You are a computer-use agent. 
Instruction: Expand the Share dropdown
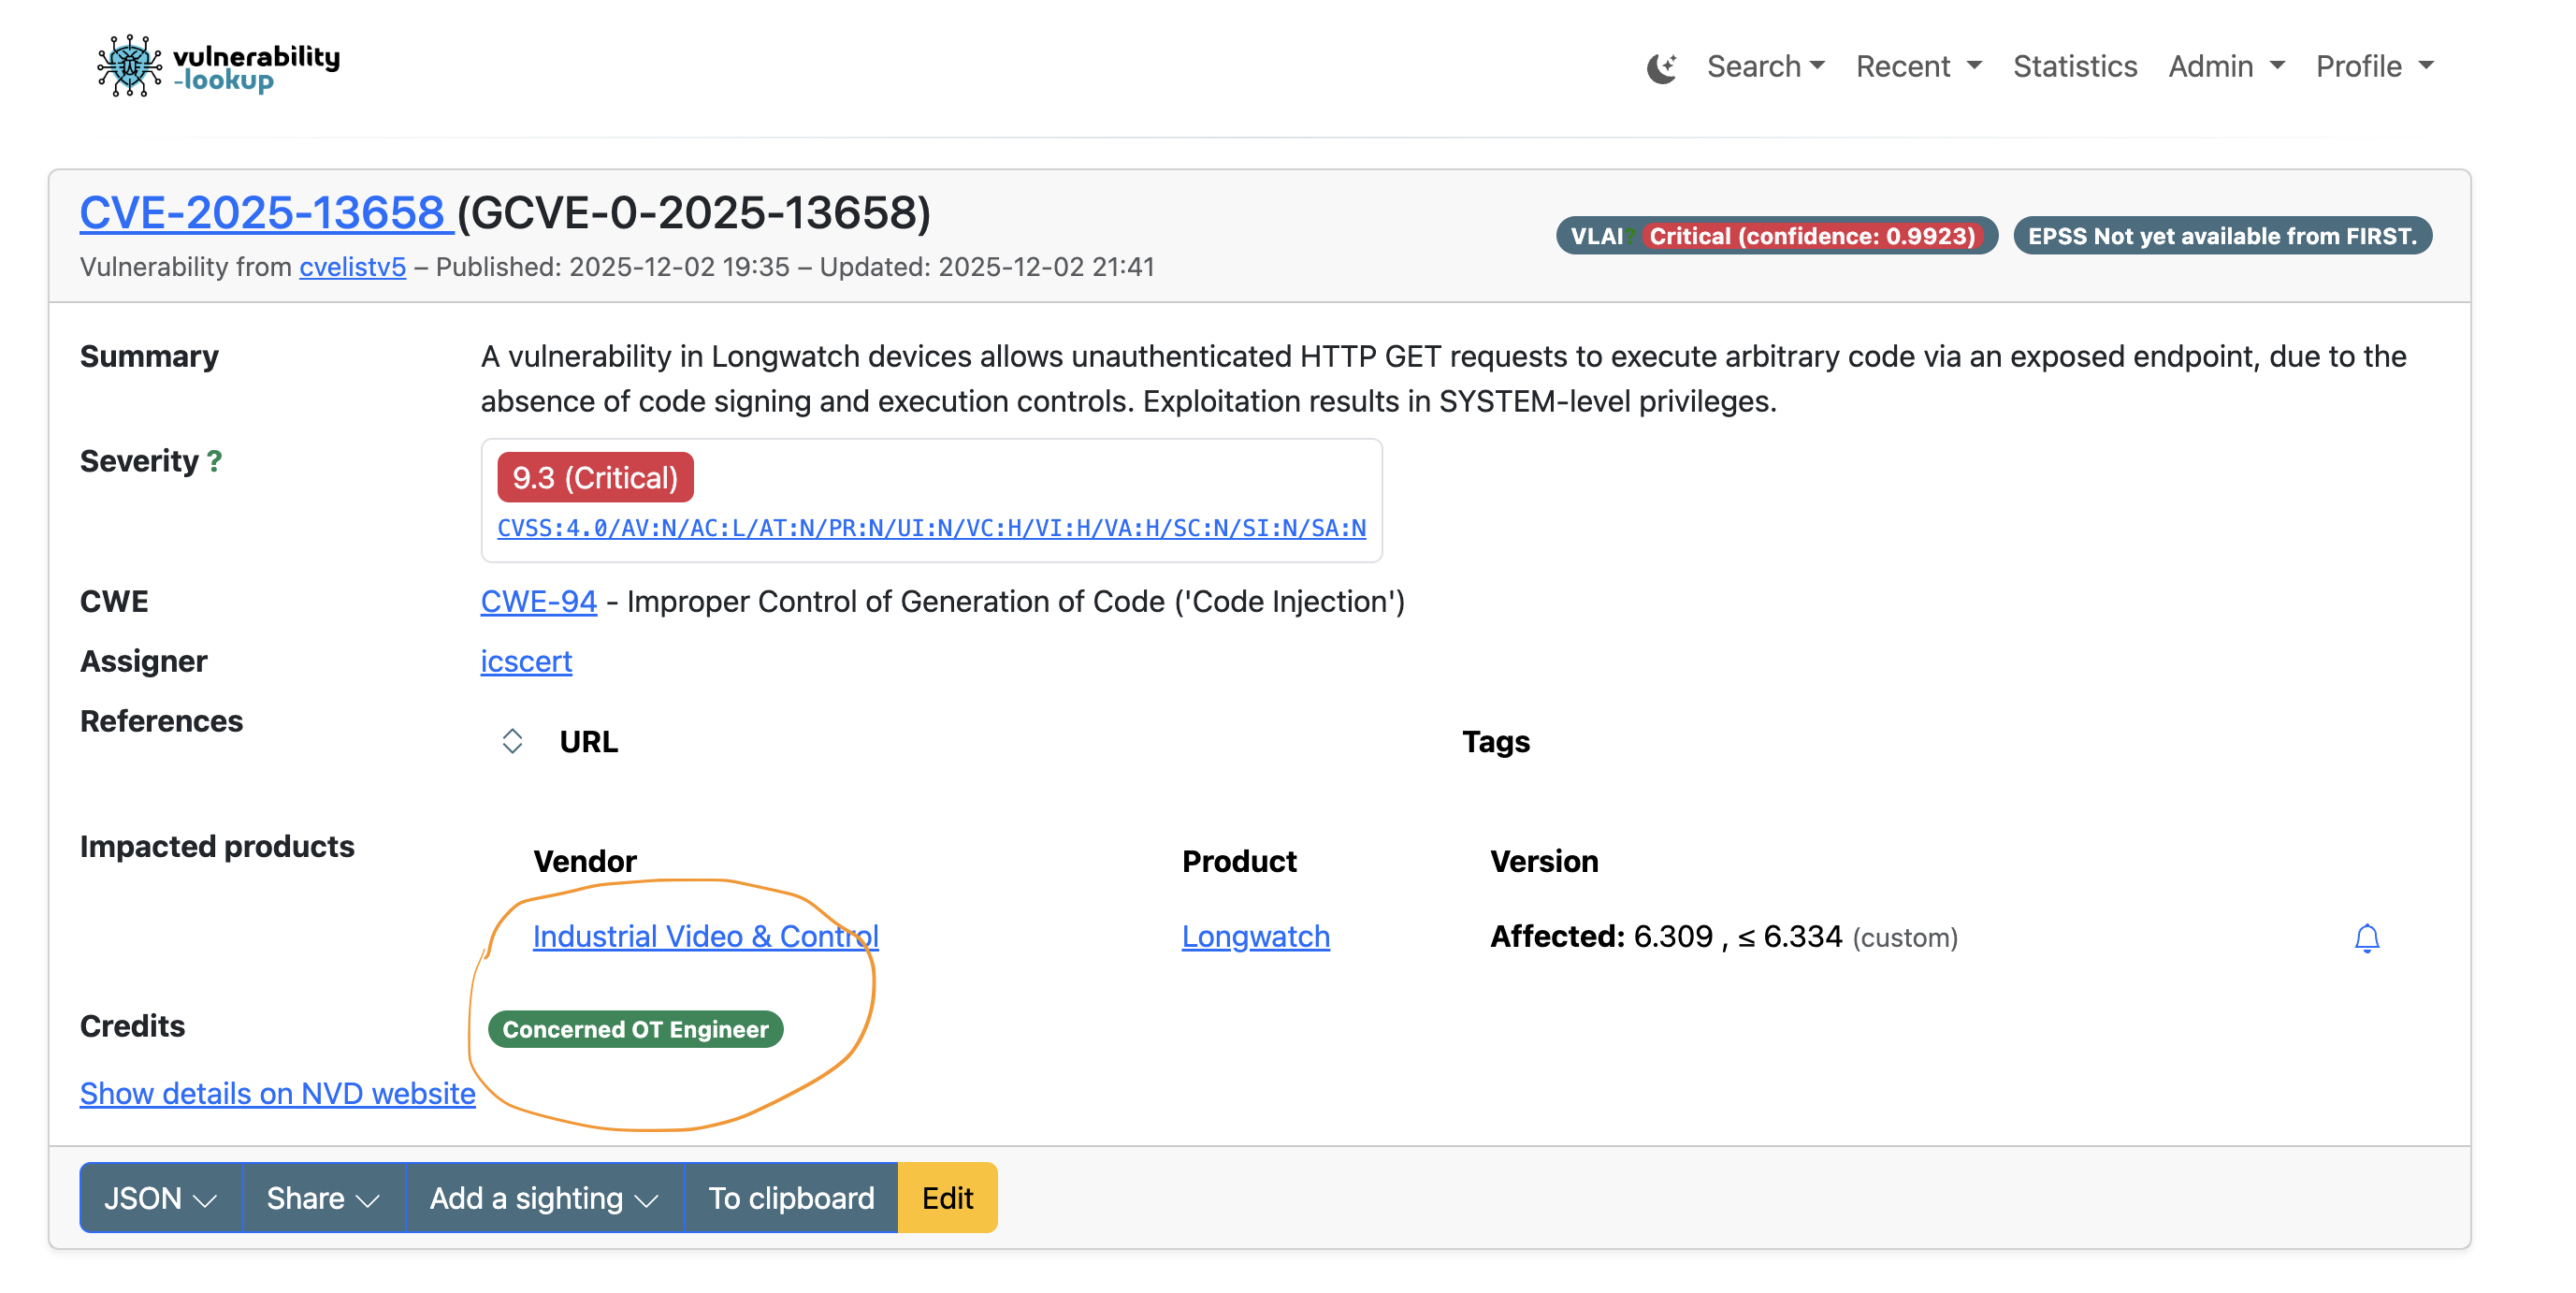click(323, 1197)
